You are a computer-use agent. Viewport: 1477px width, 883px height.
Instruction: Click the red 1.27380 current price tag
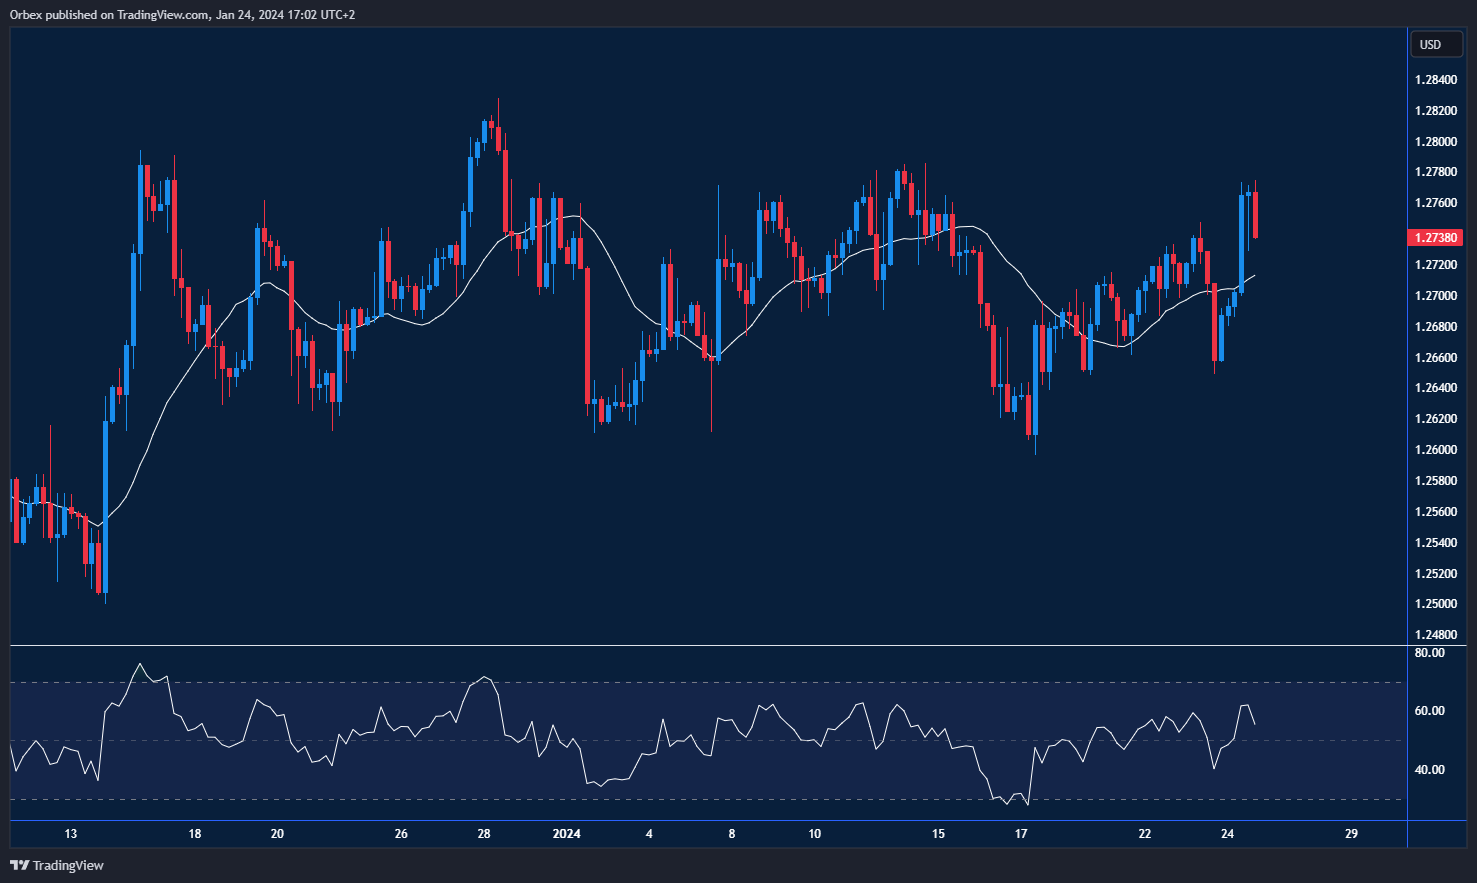pos(1433,237)
